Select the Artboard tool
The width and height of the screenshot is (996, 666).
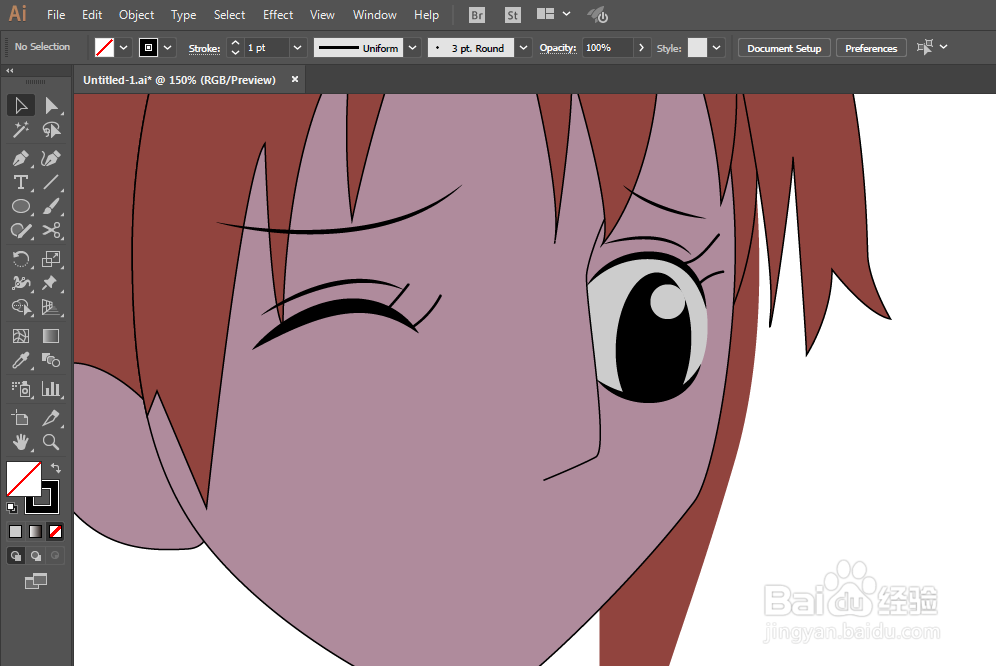point(20,418)
